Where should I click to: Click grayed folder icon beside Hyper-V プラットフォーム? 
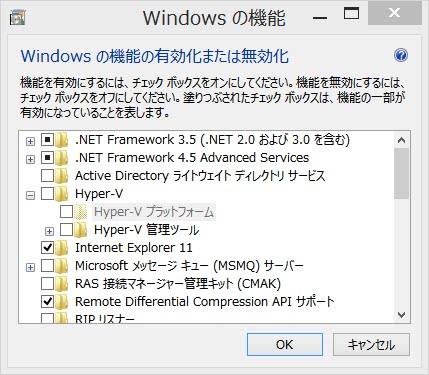tap(81, 212)
